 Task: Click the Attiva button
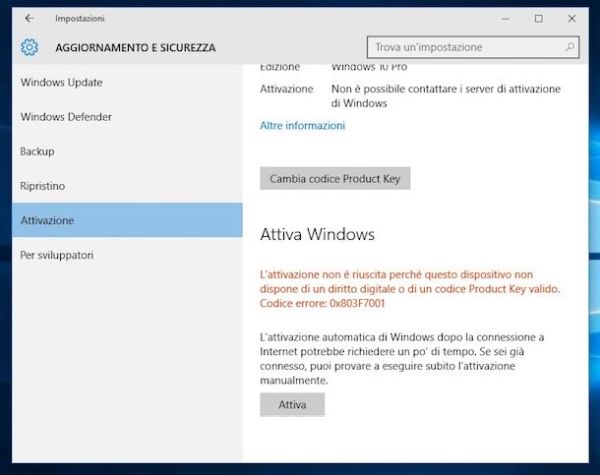(292, 405)
